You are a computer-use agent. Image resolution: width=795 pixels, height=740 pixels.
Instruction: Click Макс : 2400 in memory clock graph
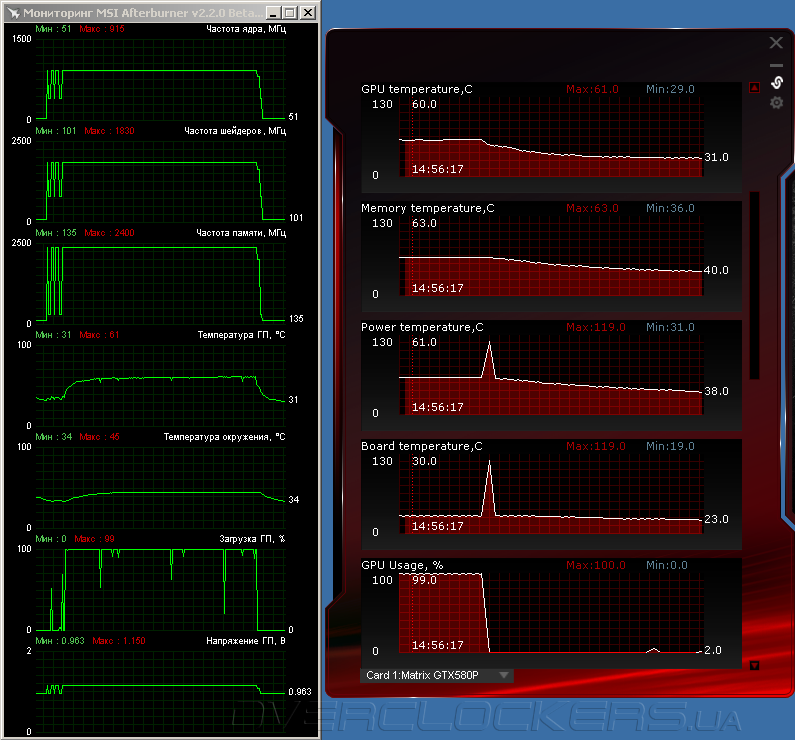pos(109,233)
